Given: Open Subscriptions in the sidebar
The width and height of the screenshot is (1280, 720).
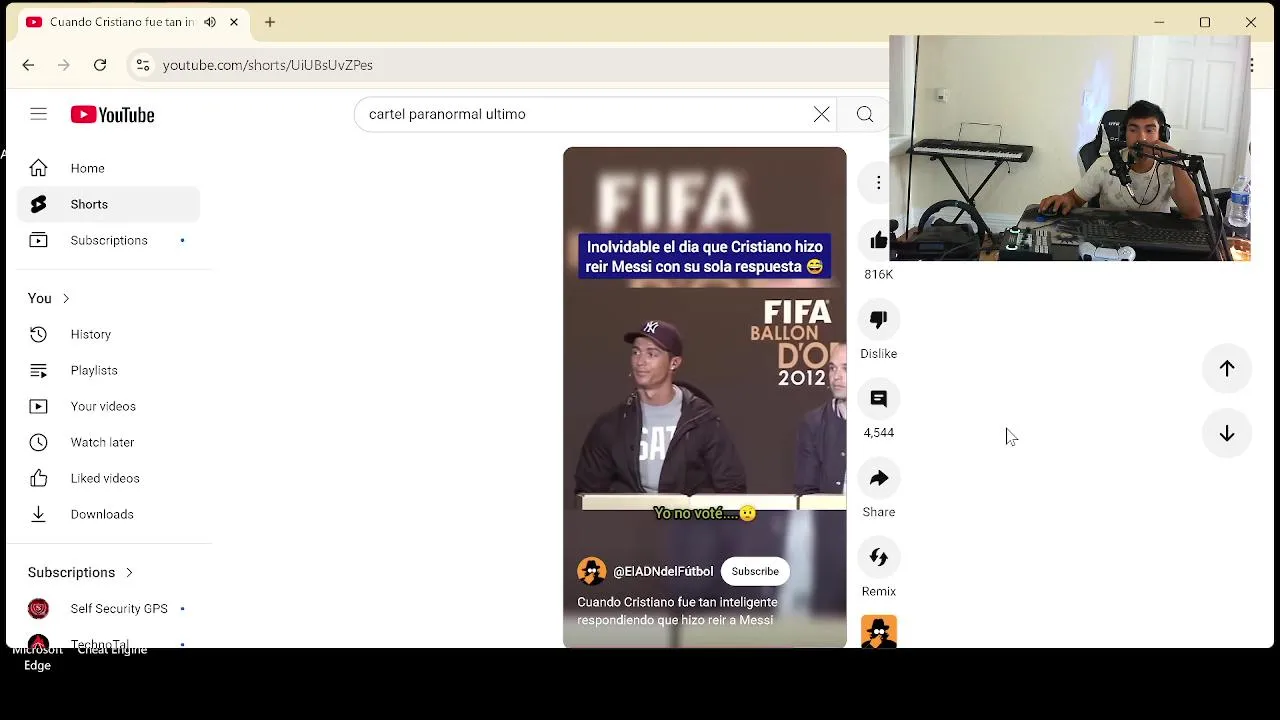Looking at the screenshot, I should pyautogui.click(x=108, y=240).
